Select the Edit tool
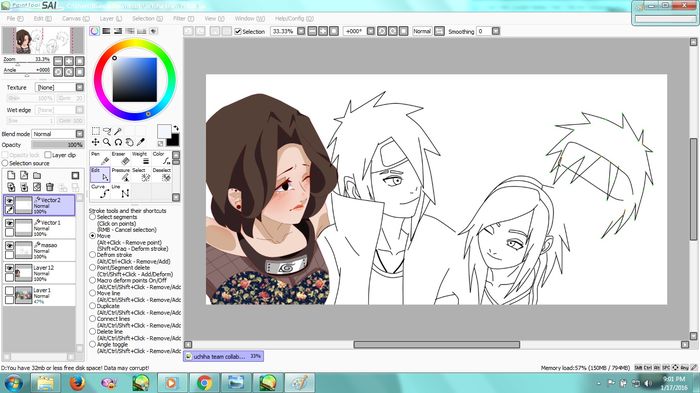This screenshot has height=393, width=700. click(100, 175)
